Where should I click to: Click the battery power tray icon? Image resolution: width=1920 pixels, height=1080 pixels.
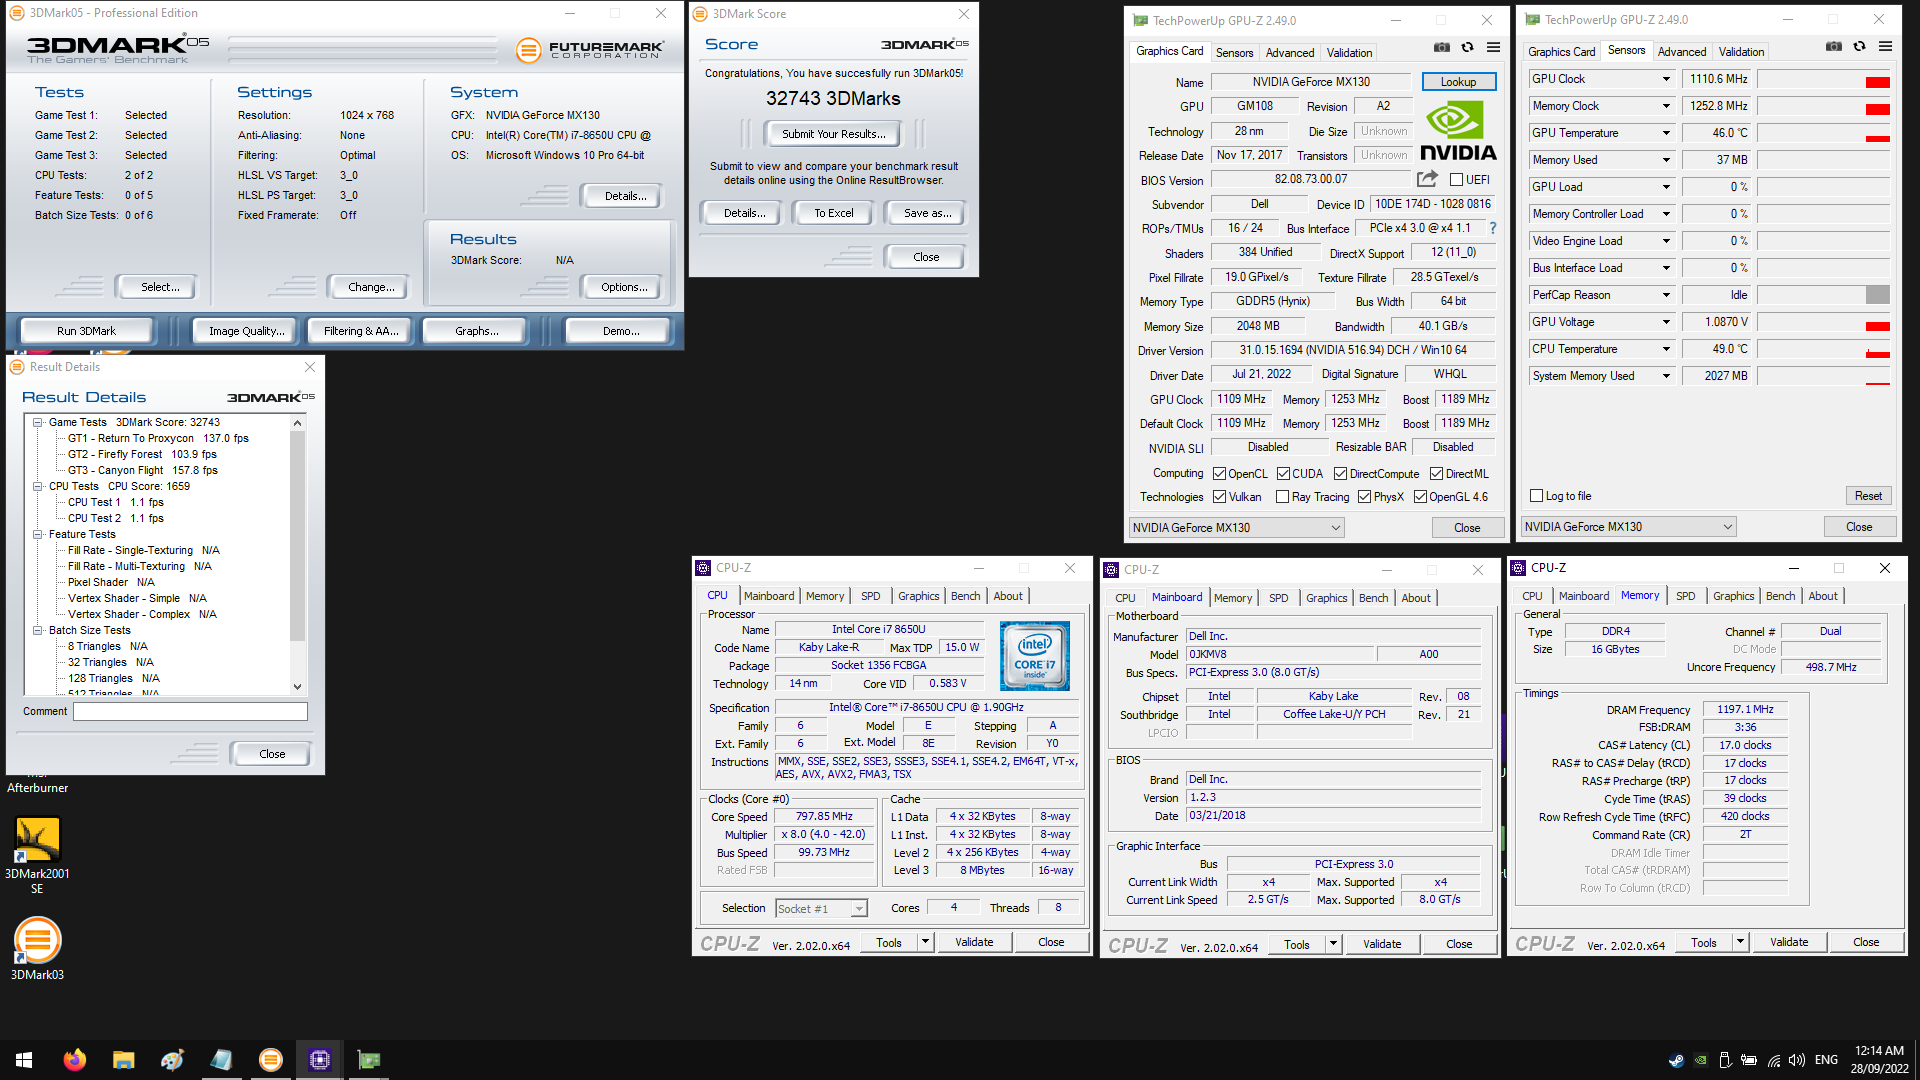point(1749,1060)
